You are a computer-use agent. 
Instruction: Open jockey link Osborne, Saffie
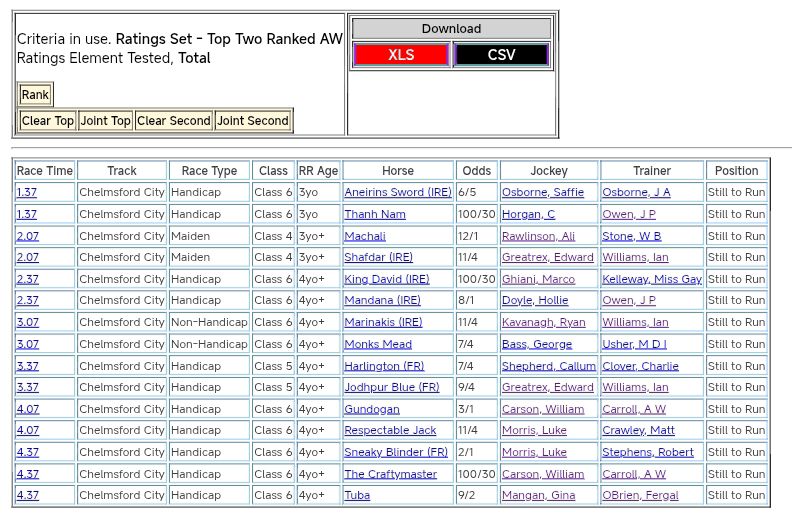pyautogui.click(x=542, y=192)
